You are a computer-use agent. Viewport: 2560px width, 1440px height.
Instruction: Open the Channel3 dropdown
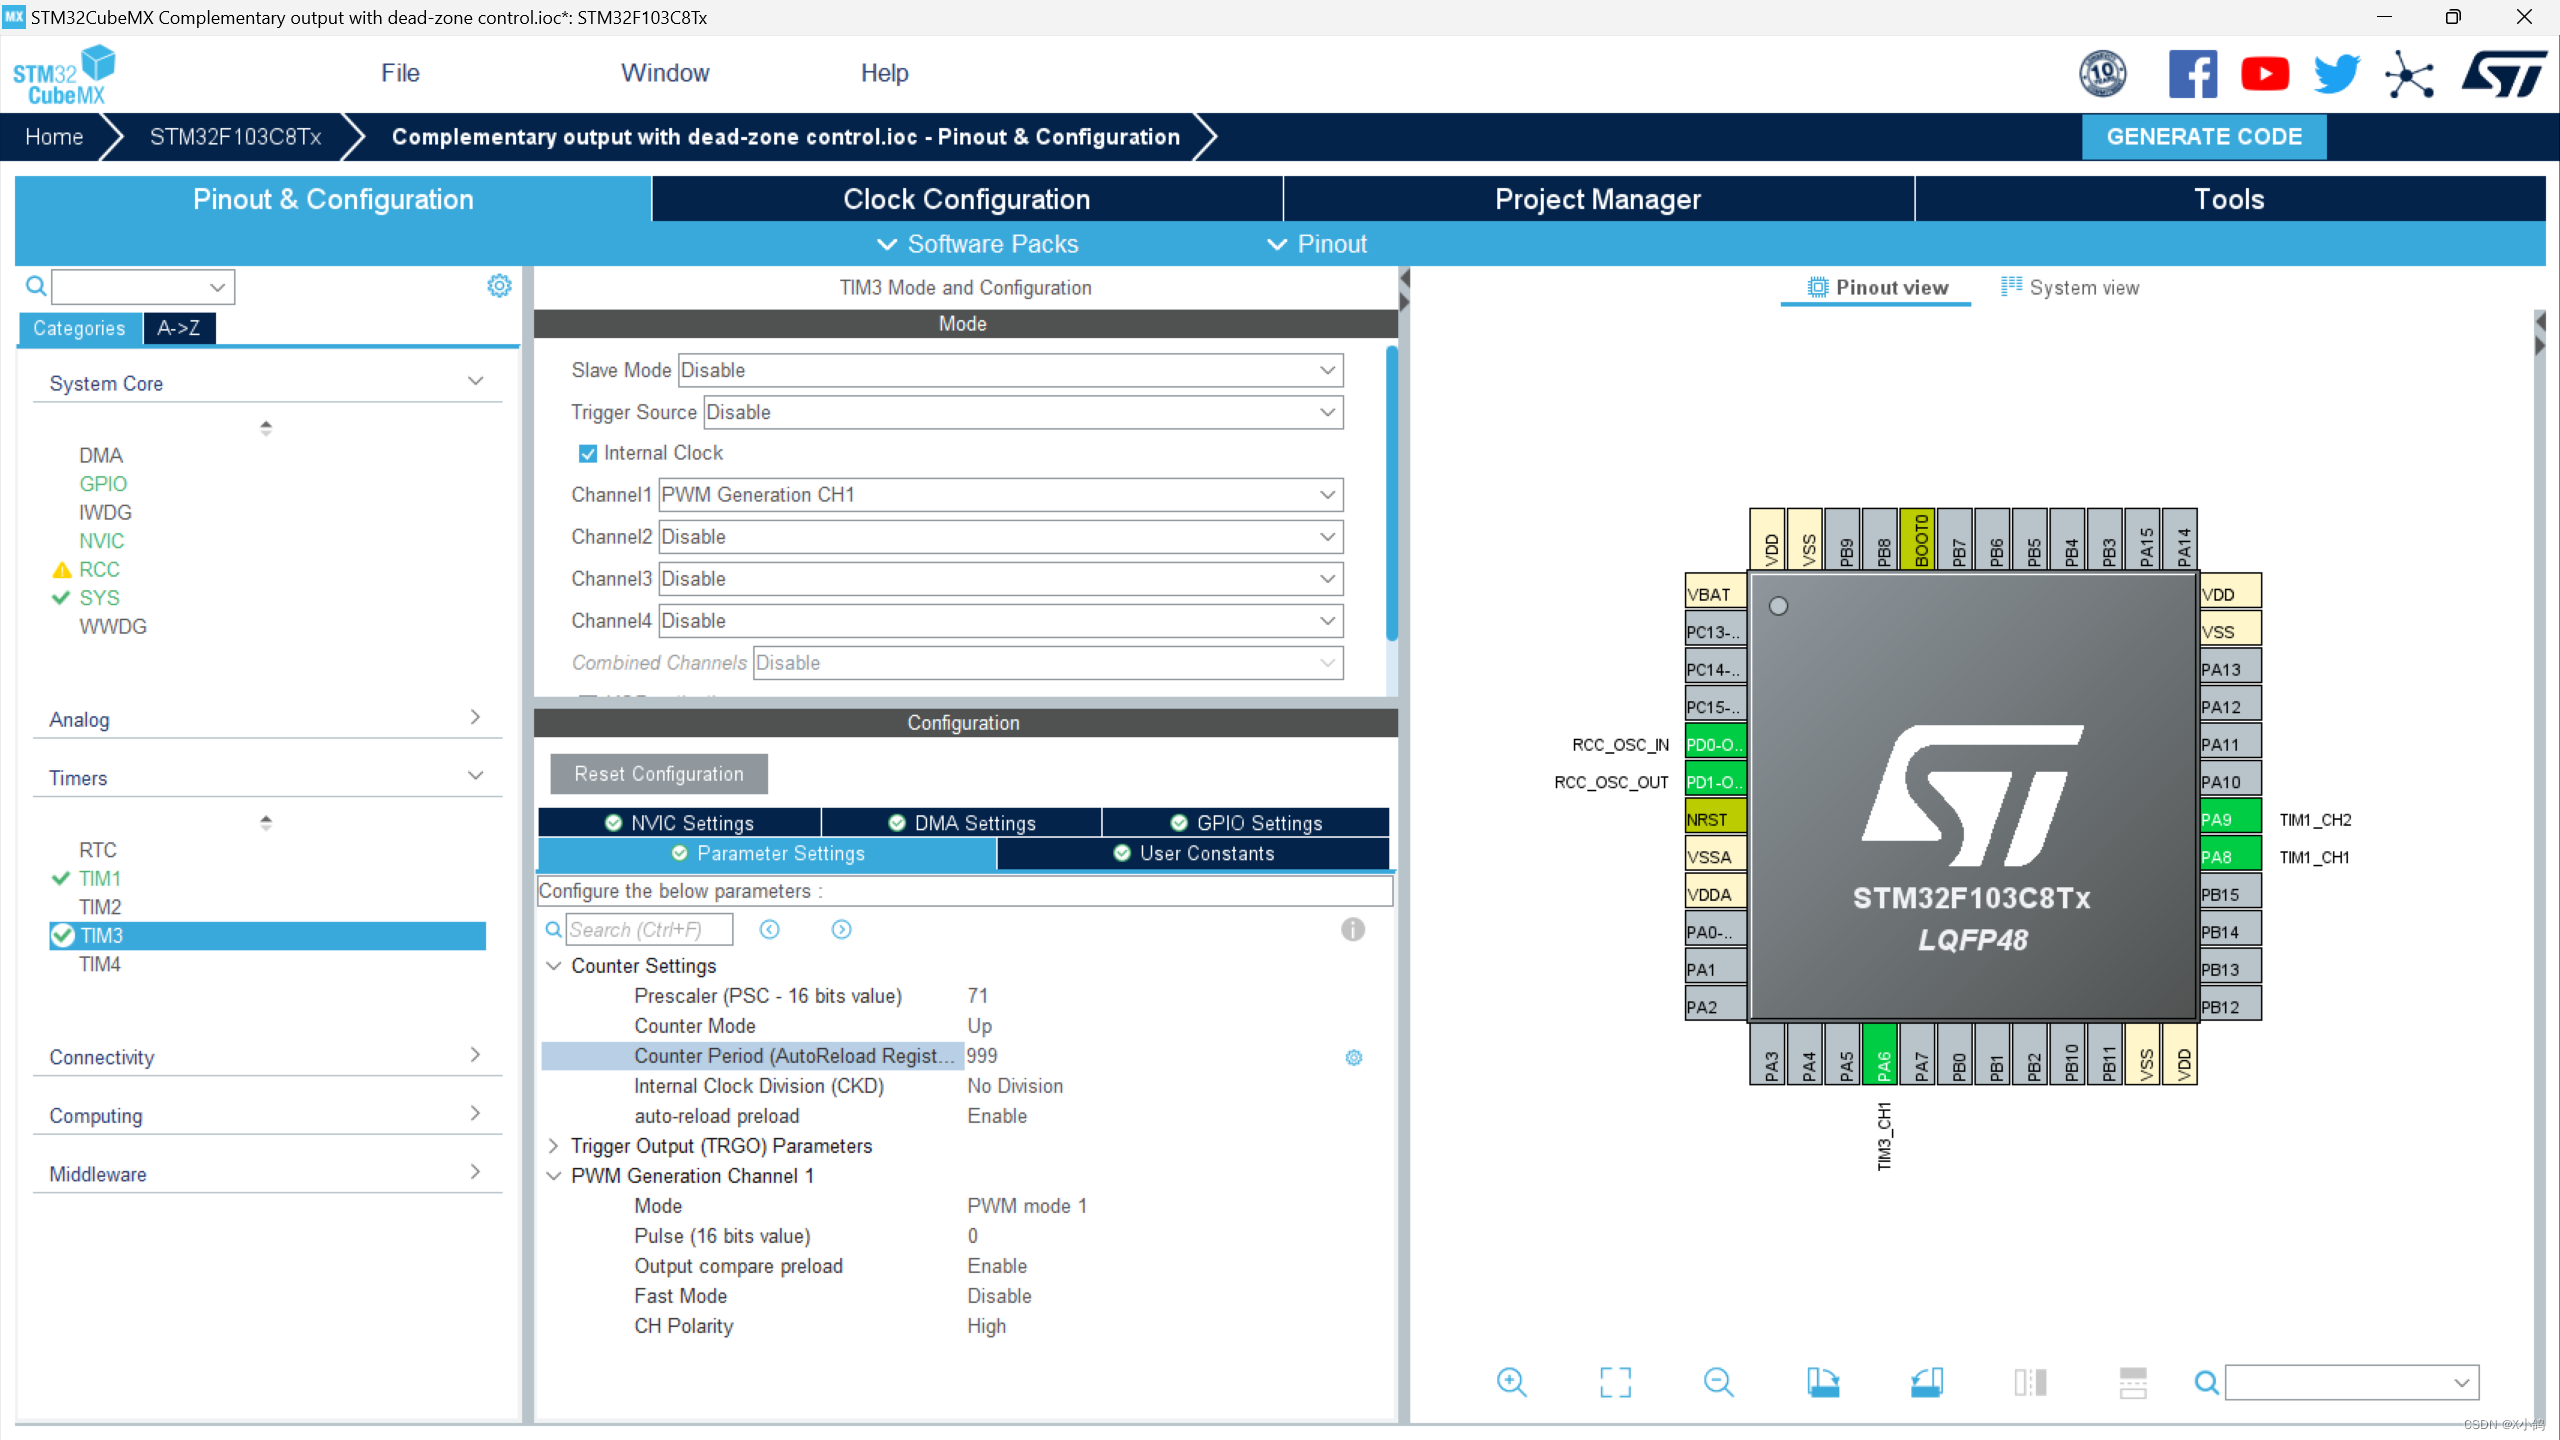coord(1000,579)
